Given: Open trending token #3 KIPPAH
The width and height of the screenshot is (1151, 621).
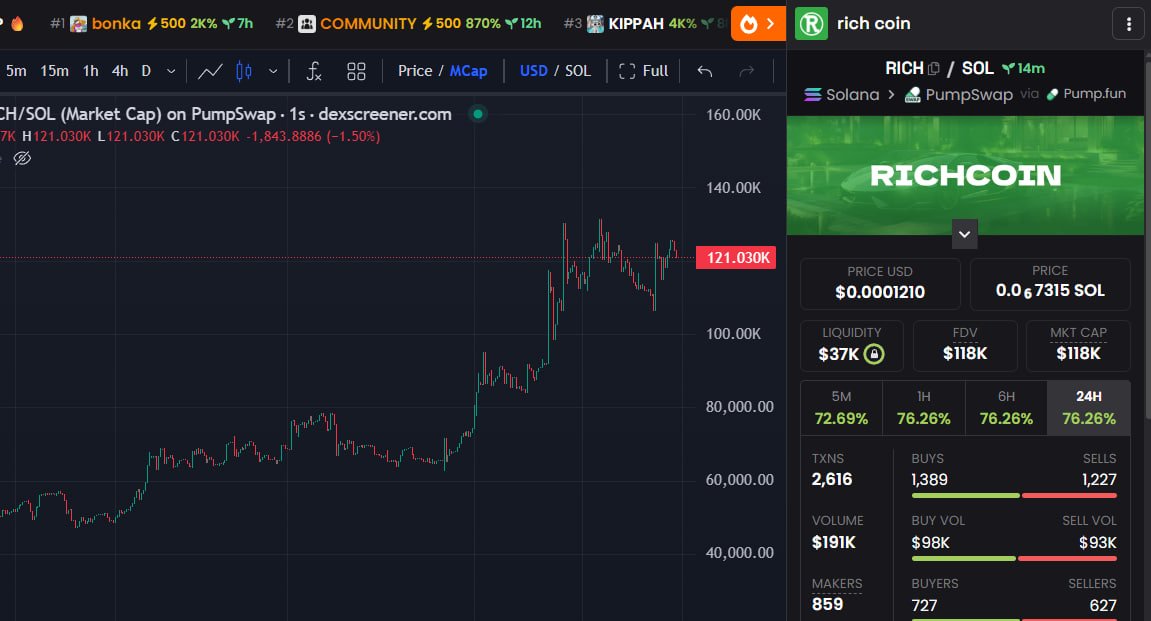Looking at the screenshot, I should pyautogui.click(x=646, y=23).
